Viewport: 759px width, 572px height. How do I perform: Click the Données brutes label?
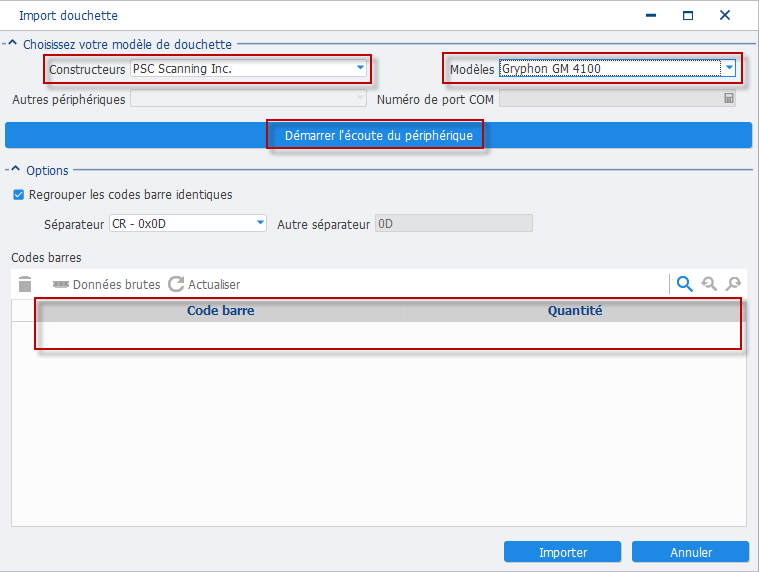pos(117,285)
